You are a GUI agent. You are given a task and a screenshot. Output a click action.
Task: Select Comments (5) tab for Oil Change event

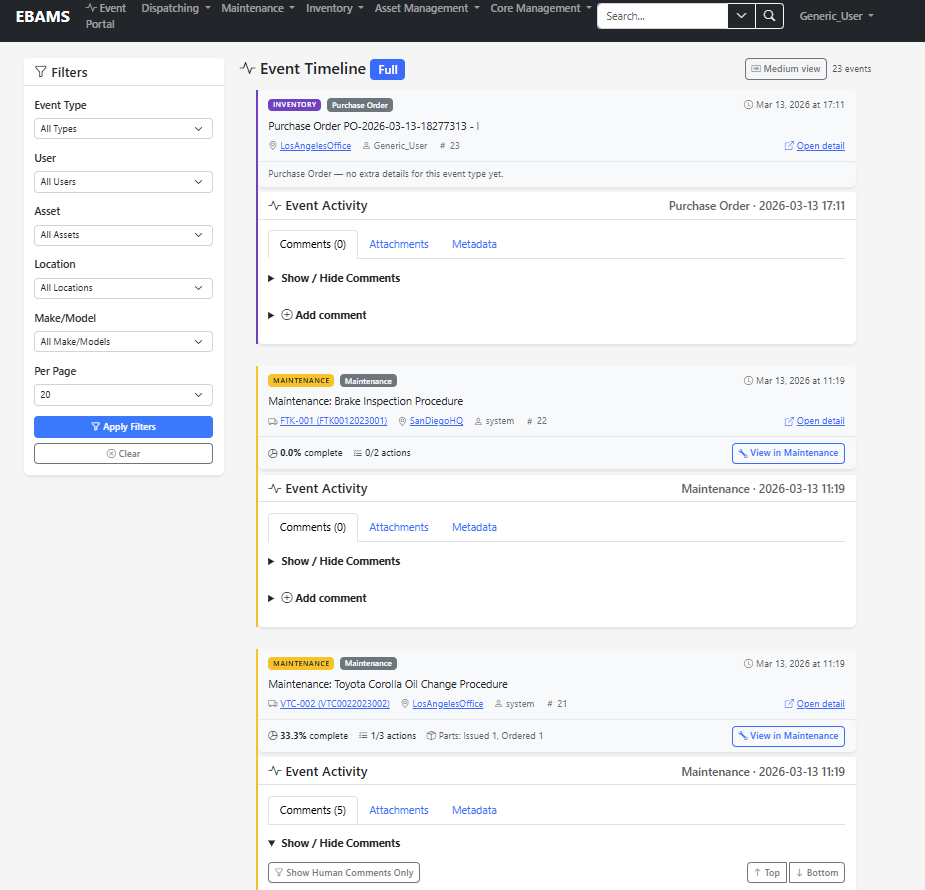tap(313, 810)
